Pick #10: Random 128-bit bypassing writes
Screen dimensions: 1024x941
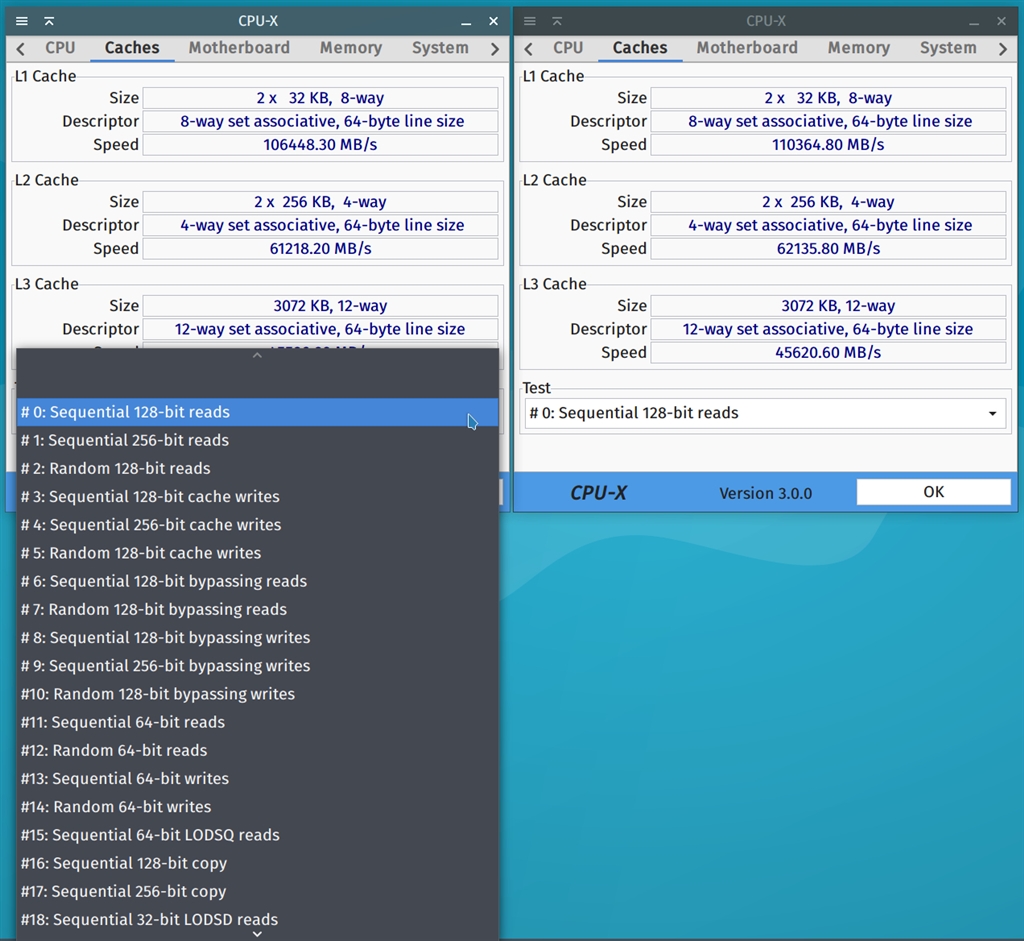[257, 694]
